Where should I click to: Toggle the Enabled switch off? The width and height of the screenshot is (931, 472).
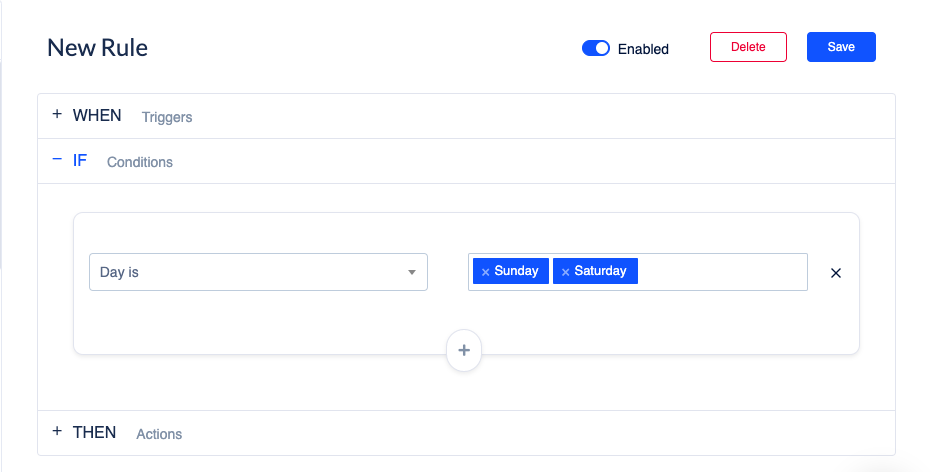click(596, 49)
